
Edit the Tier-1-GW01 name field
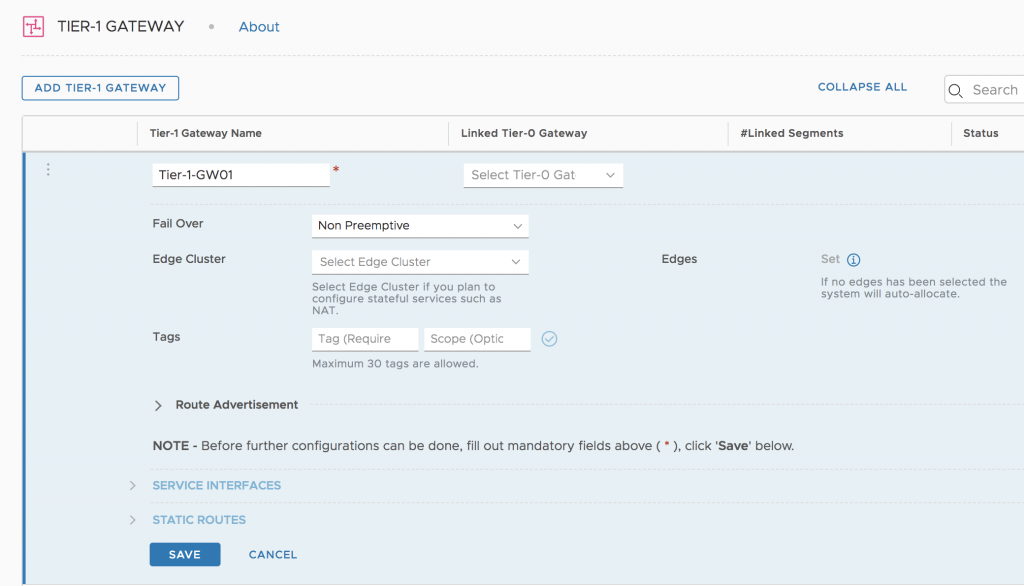coord(241,175)
